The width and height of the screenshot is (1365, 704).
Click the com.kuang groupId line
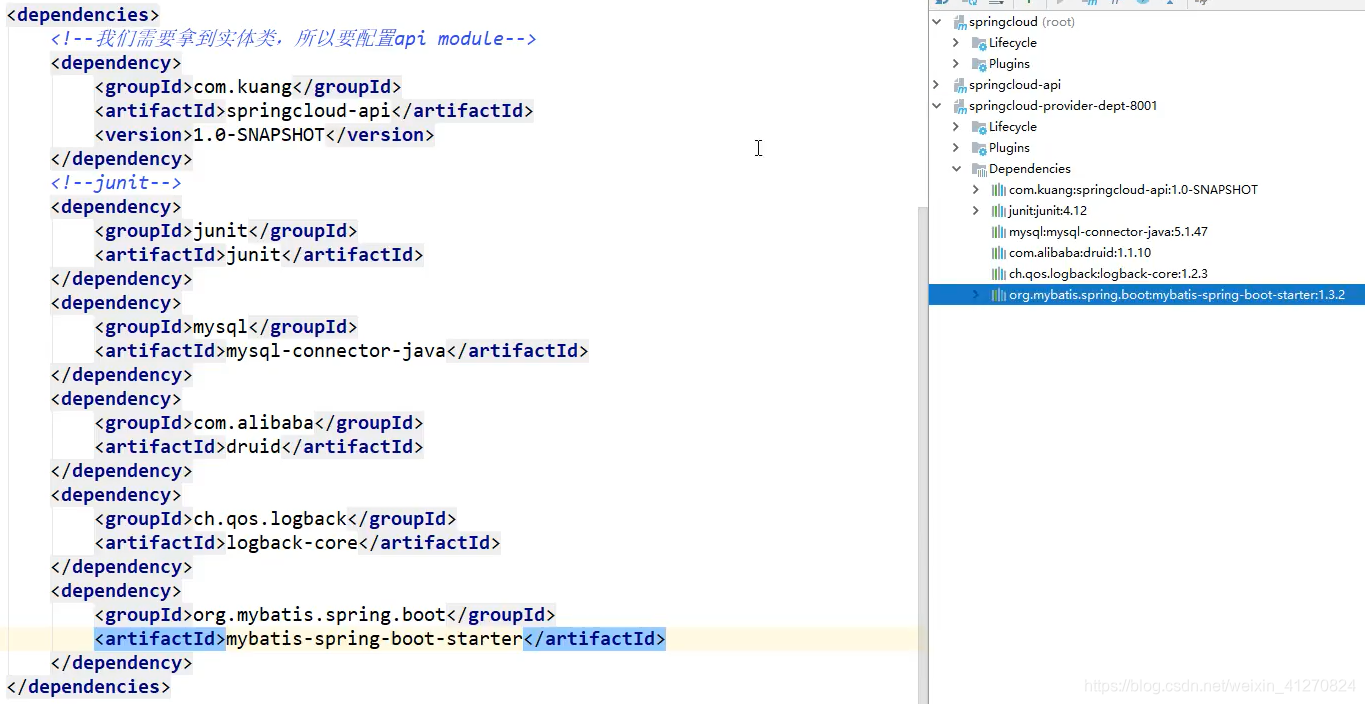click(248, 87)
